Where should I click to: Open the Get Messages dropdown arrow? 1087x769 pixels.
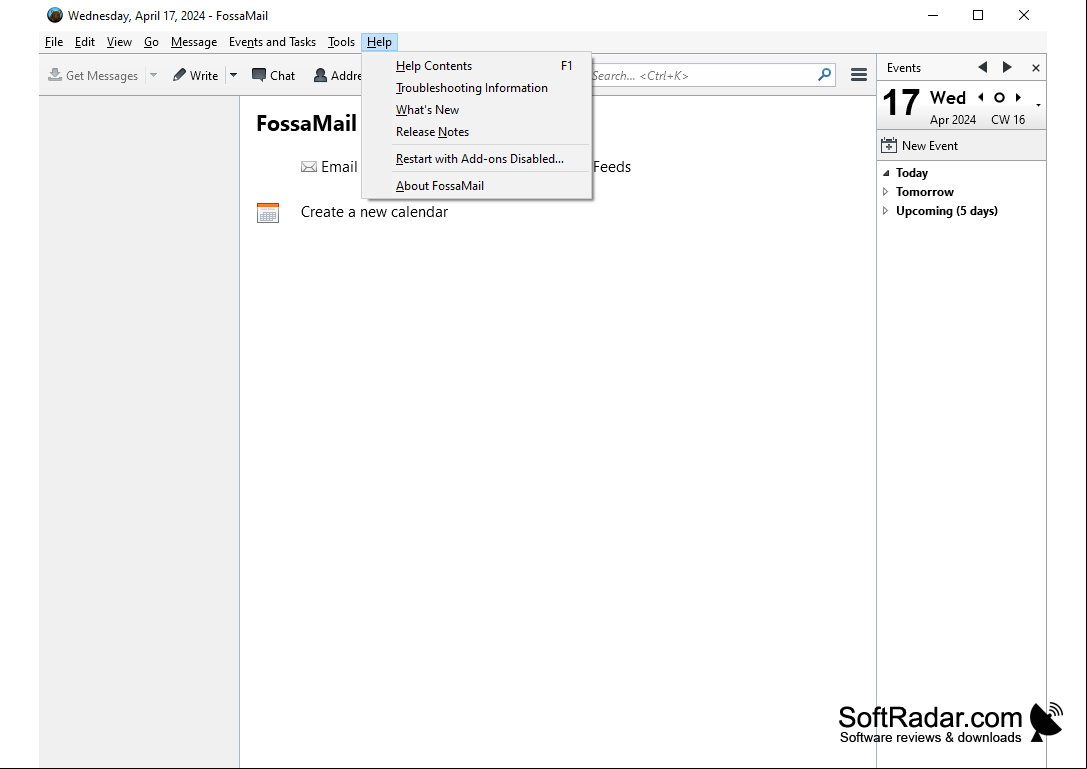point(153,76)
